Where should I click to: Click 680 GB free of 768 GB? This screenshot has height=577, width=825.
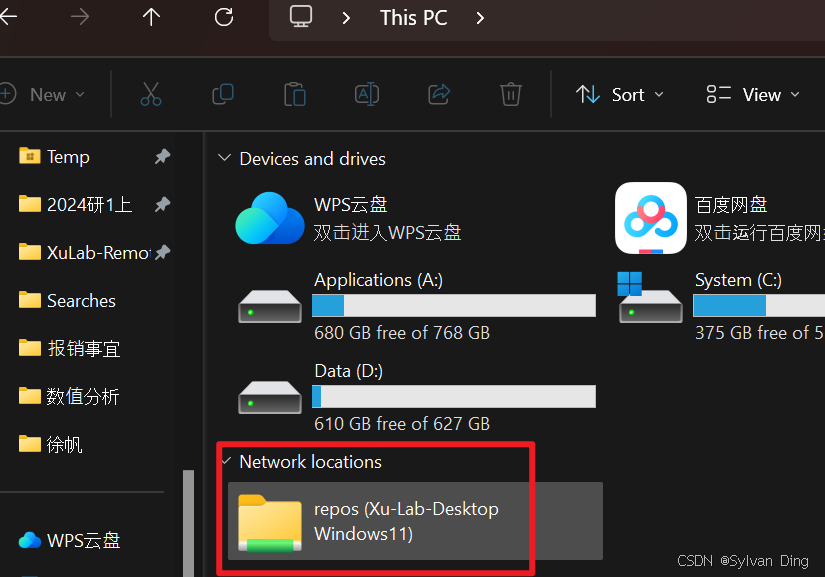pos(402,333)
